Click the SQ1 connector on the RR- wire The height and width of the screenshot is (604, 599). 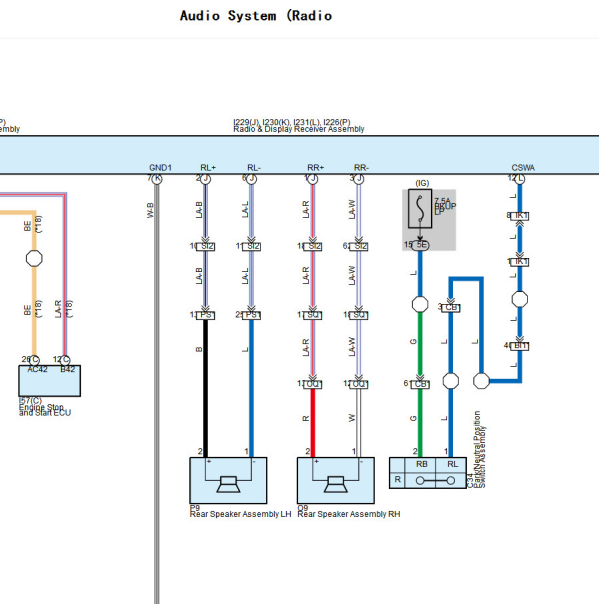click(x=359, y=315)
